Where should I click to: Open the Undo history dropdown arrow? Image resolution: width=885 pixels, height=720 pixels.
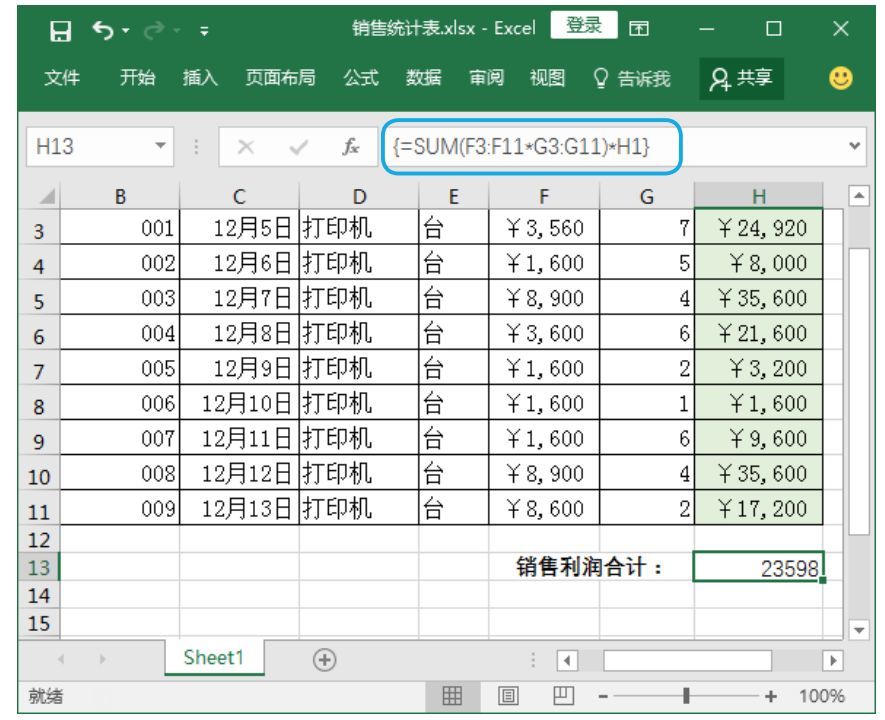(125, 30)
